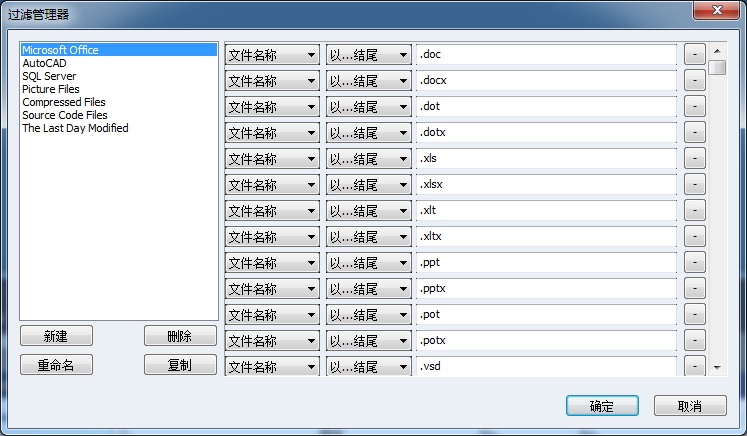This screenshot has width=747, height=436.
Task: Select the Microsoft Office filter
Action: pyautogui.click(x=119, y=50)
